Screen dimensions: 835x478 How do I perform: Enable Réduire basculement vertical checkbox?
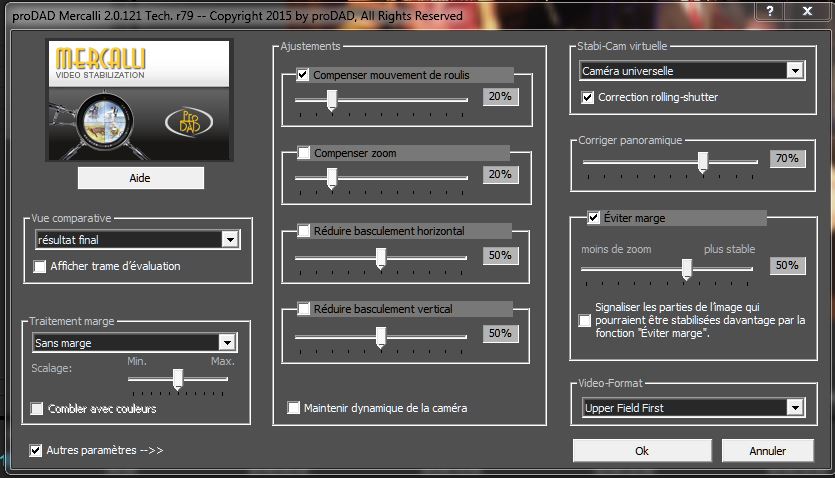tap(304, 309)
